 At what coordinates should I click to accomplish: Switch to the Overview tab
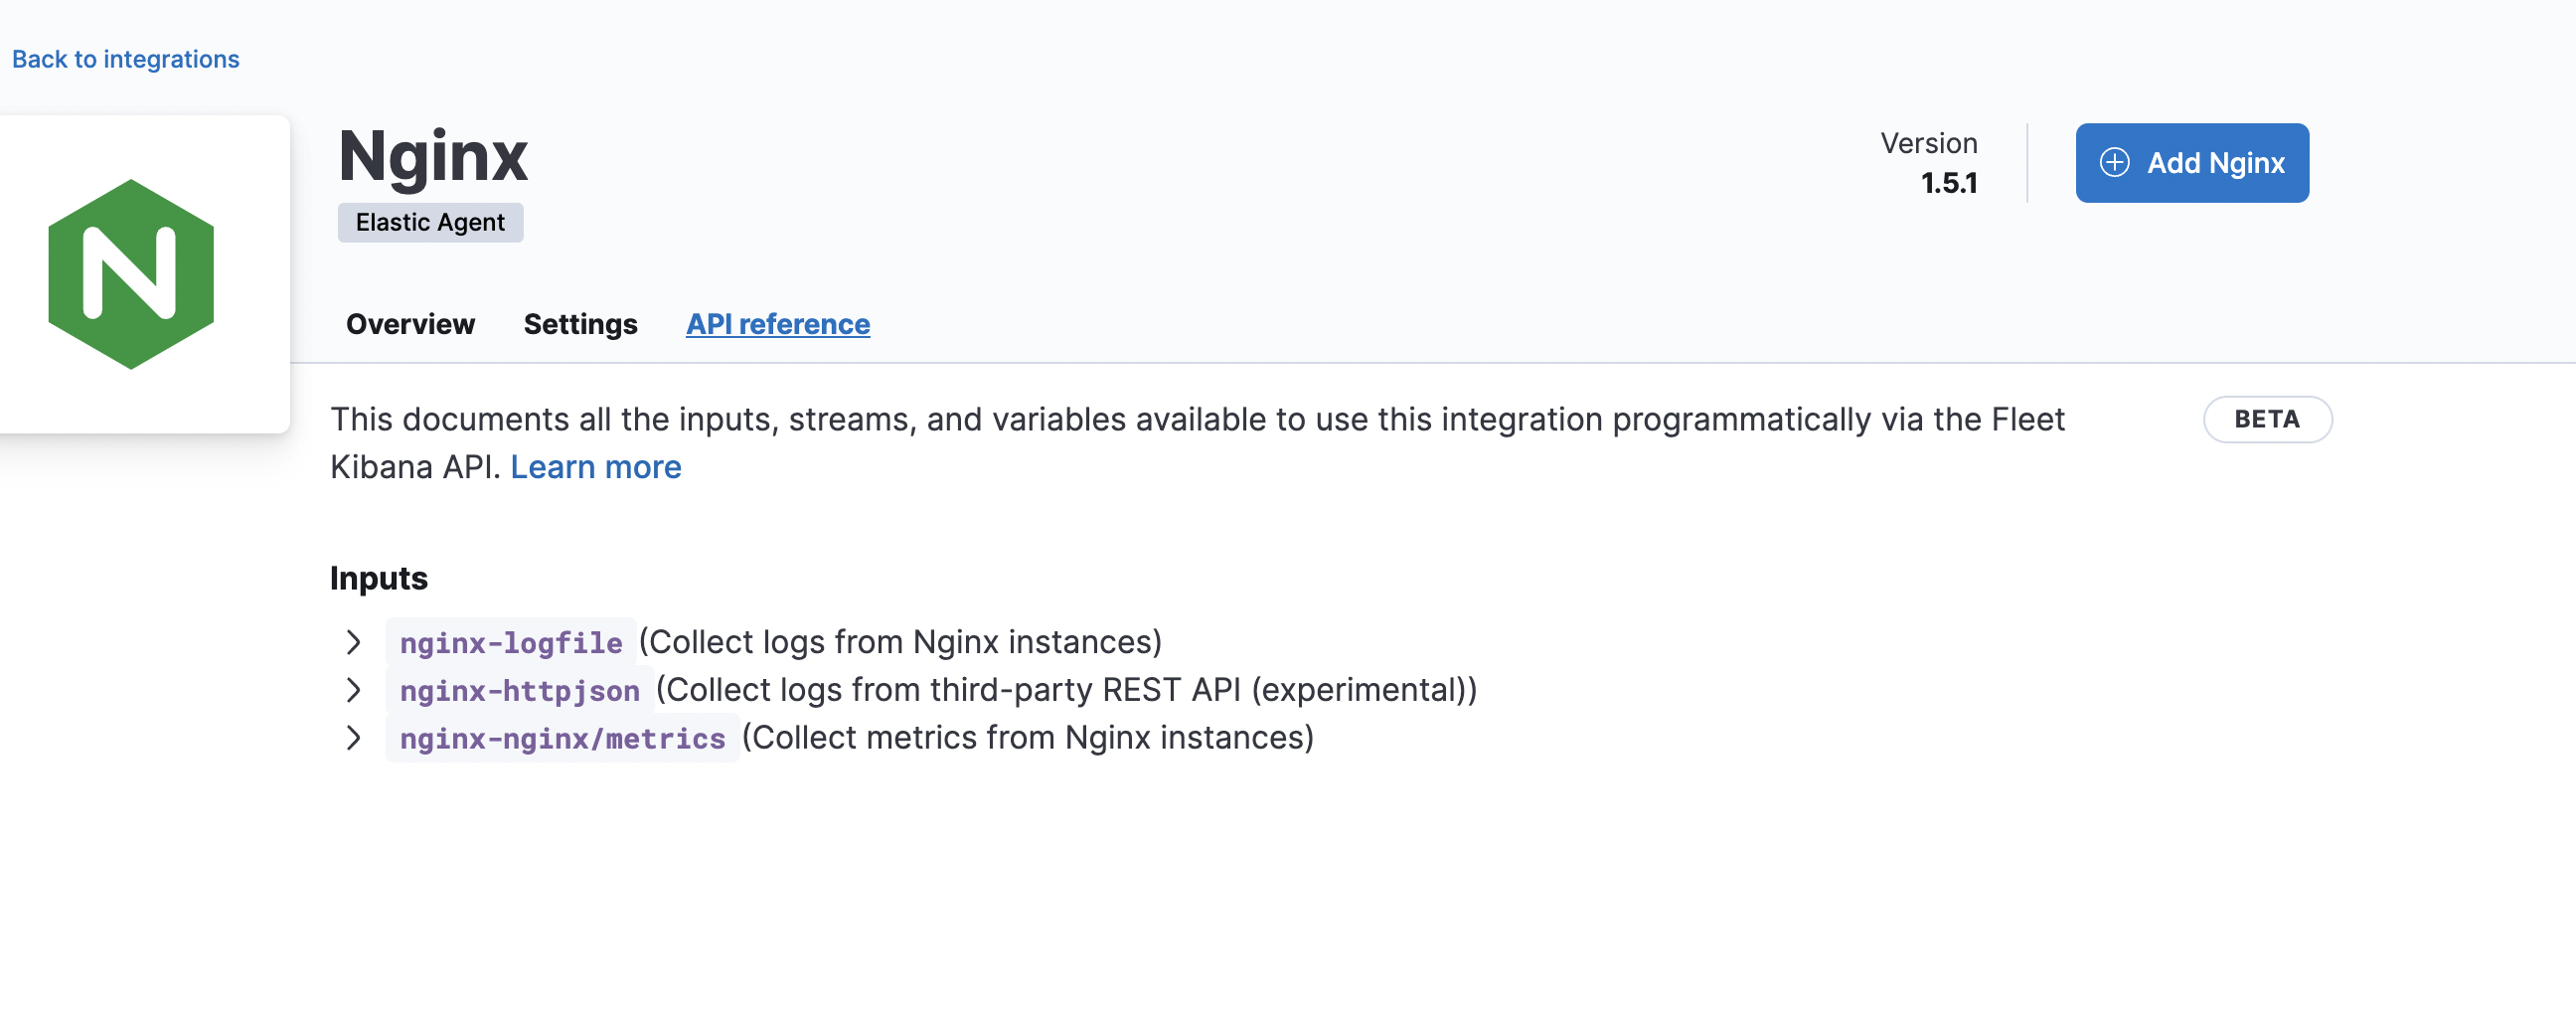pyautogui.click(x=409, y=323)
